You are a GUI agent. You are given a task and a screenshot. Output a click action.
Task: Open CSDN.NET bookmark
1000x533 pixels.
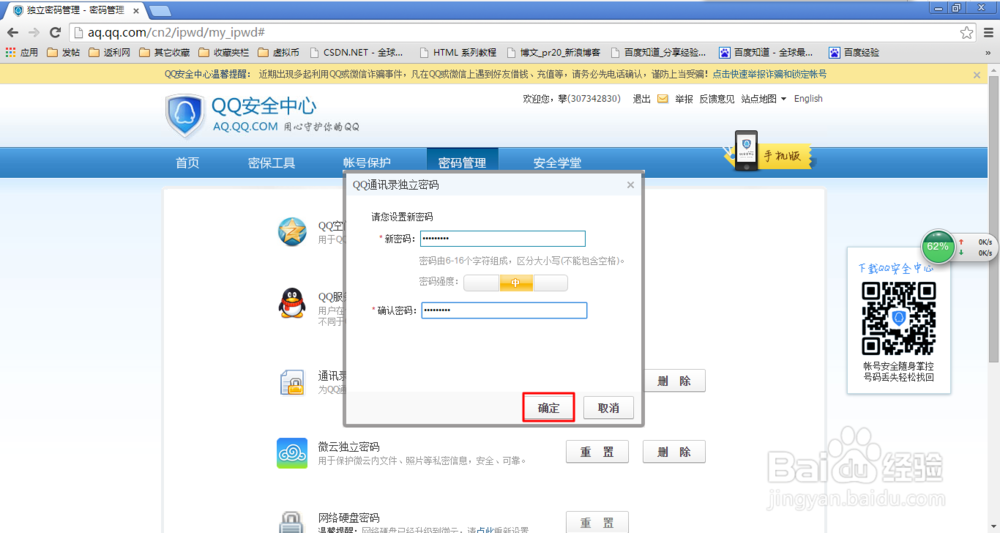pos(357,52)
